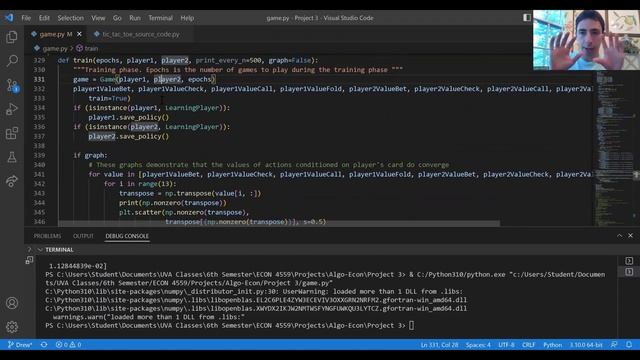Open the Accounts icon
The height and width of the screenshot is (360, 640).
(12, 303)
